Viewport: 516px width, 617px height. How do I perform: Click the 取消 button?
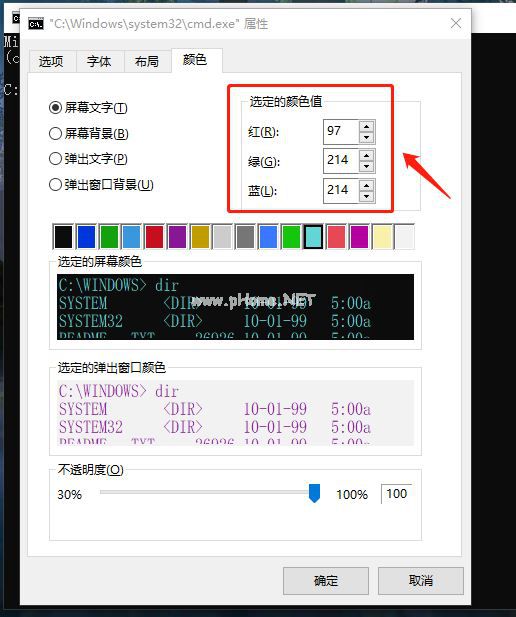click(421, 580)
